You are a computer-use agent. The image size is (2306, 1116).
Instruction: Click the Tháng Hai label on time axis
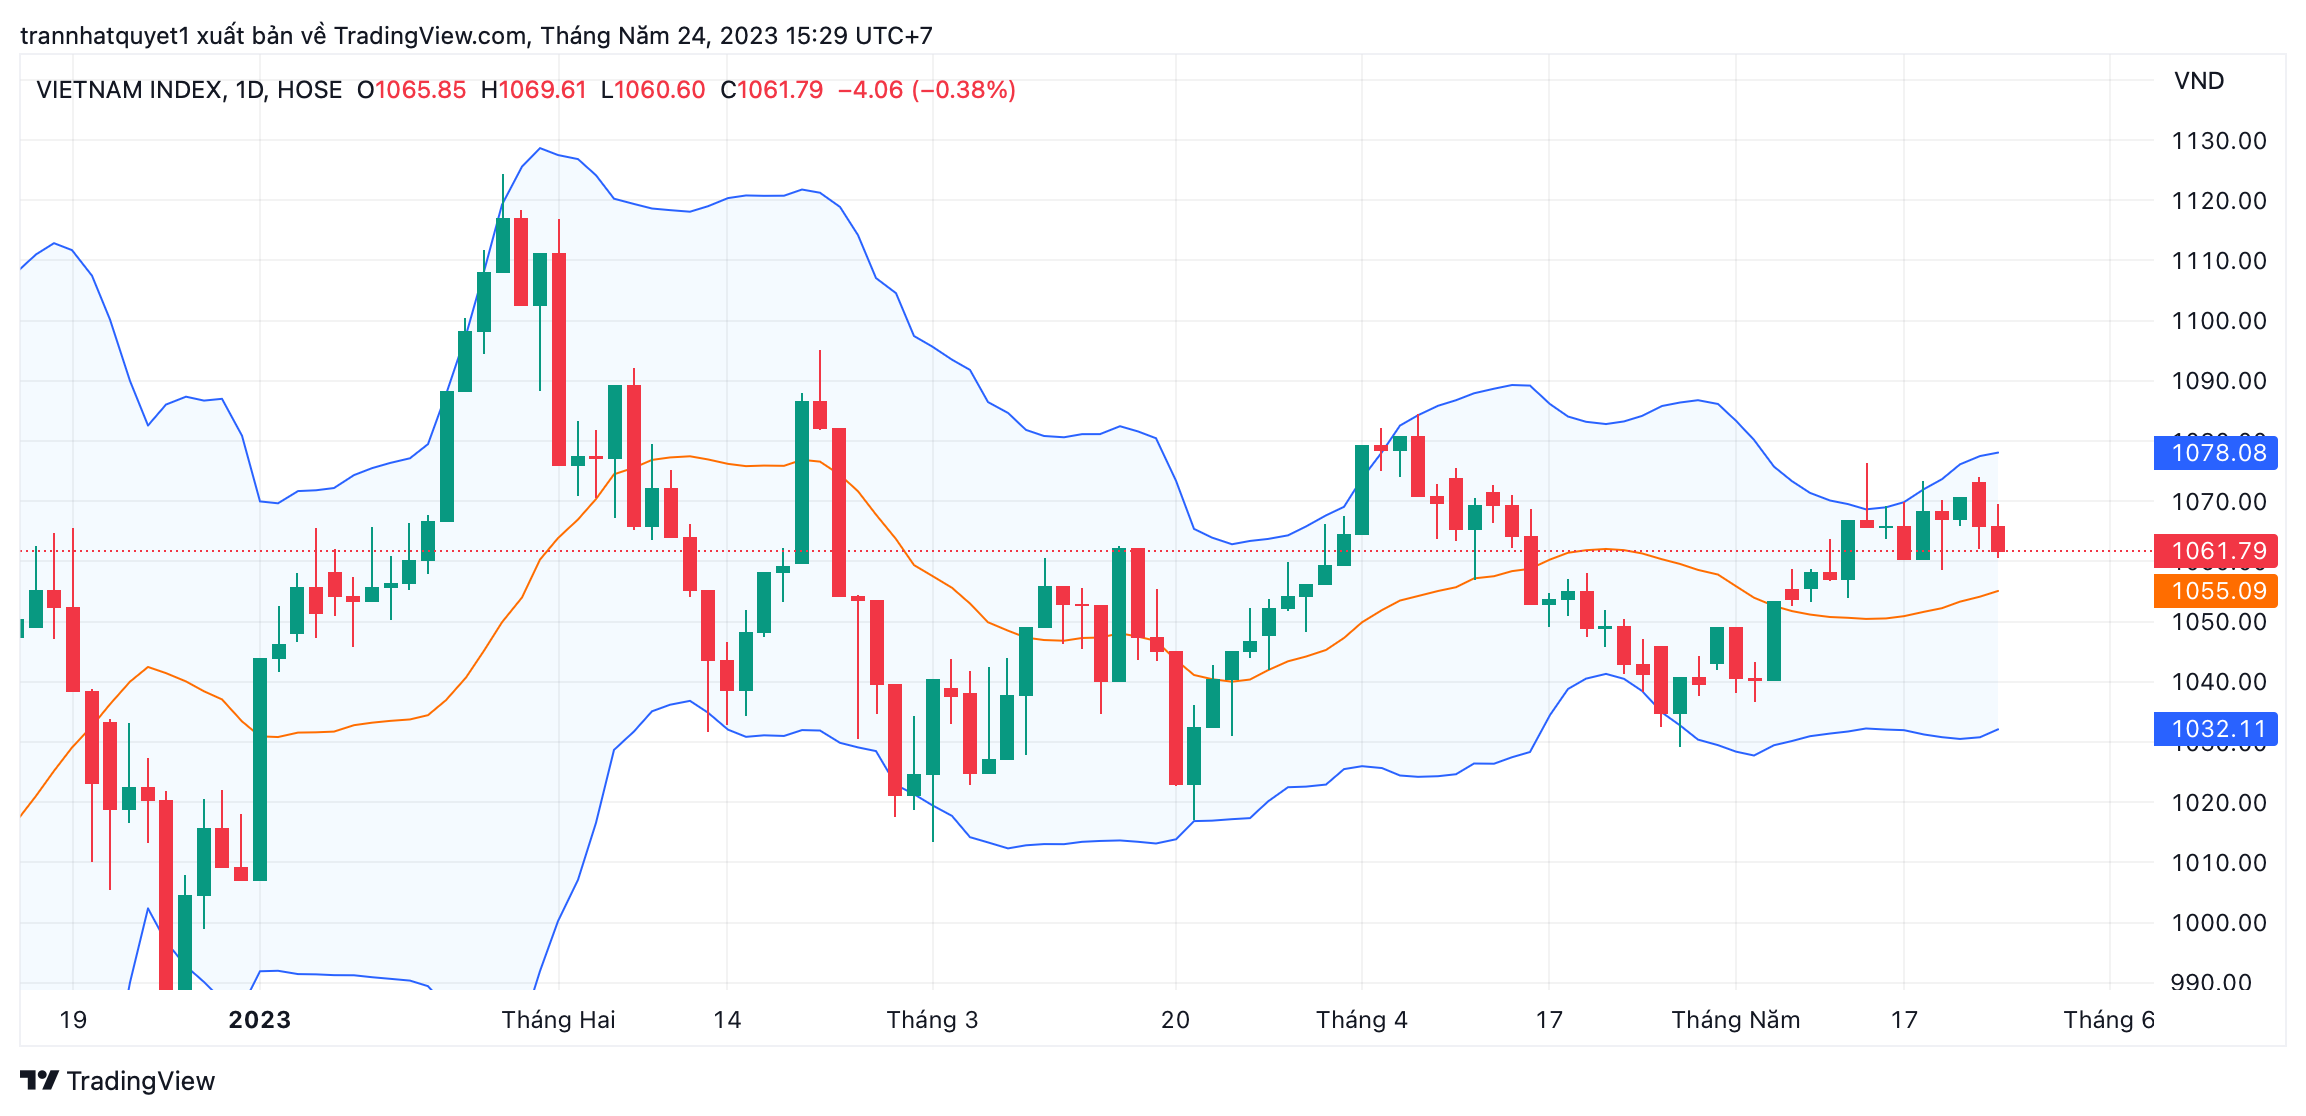click(559, 1020)
